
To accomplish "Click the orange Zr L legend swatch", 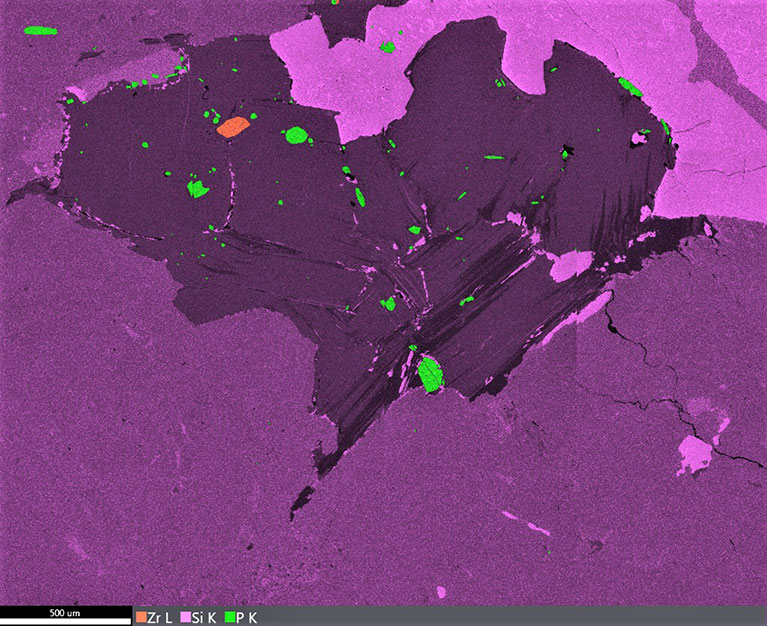I will coord(141,618).
